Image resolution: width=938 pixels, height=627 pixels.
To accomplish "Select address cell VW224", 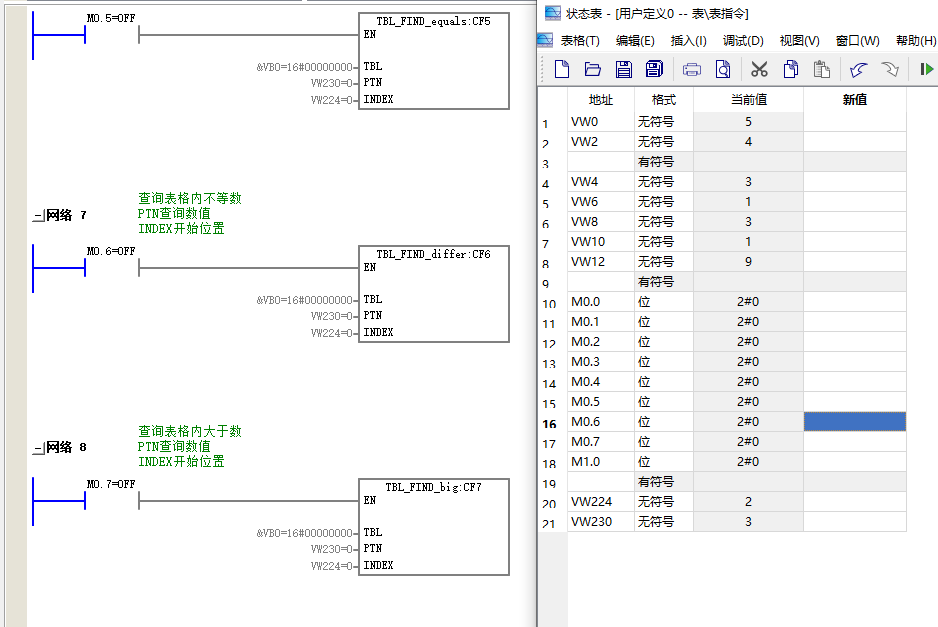I will (x=601, y=501).
